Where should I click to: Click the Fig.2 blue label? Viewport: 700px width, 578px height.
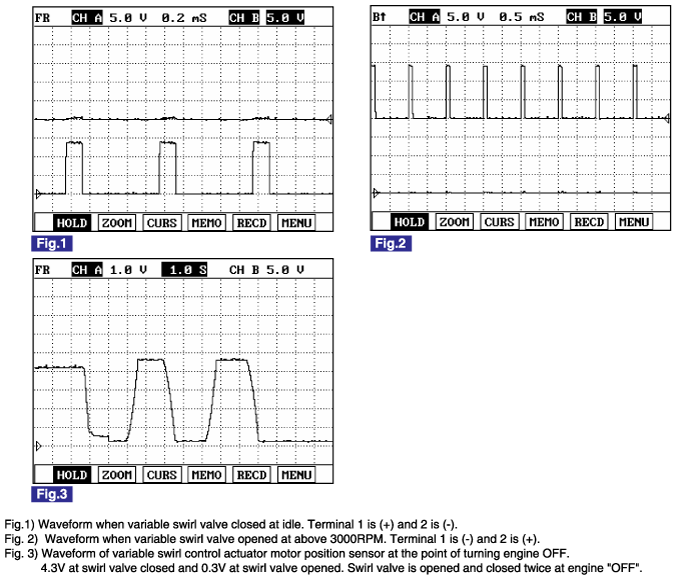[391, 243]
